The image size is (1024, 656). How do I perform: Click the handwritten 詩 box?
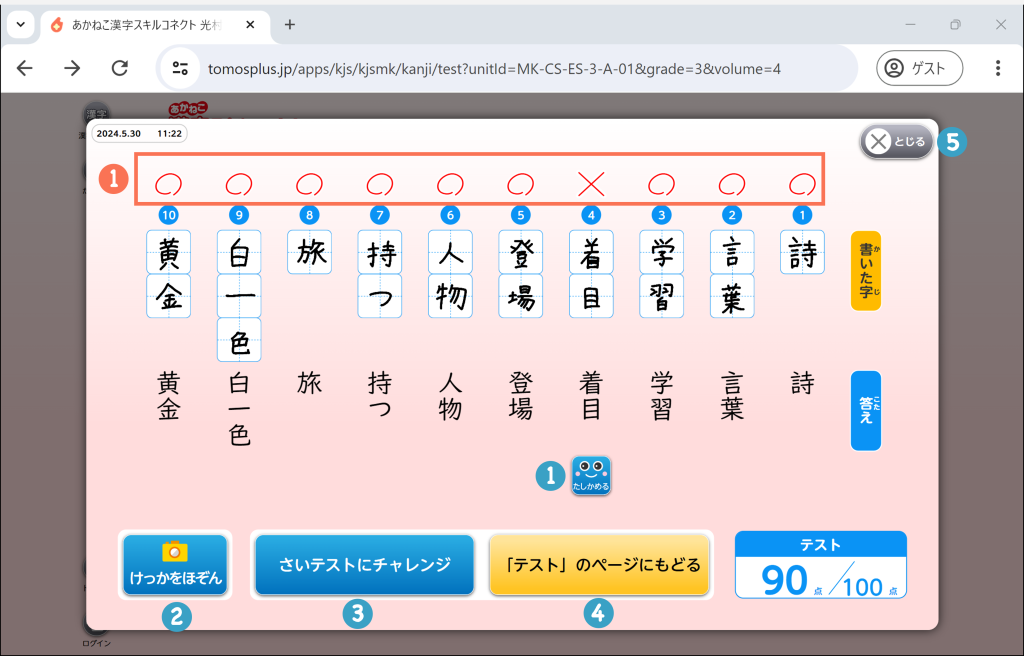point(802,252)
